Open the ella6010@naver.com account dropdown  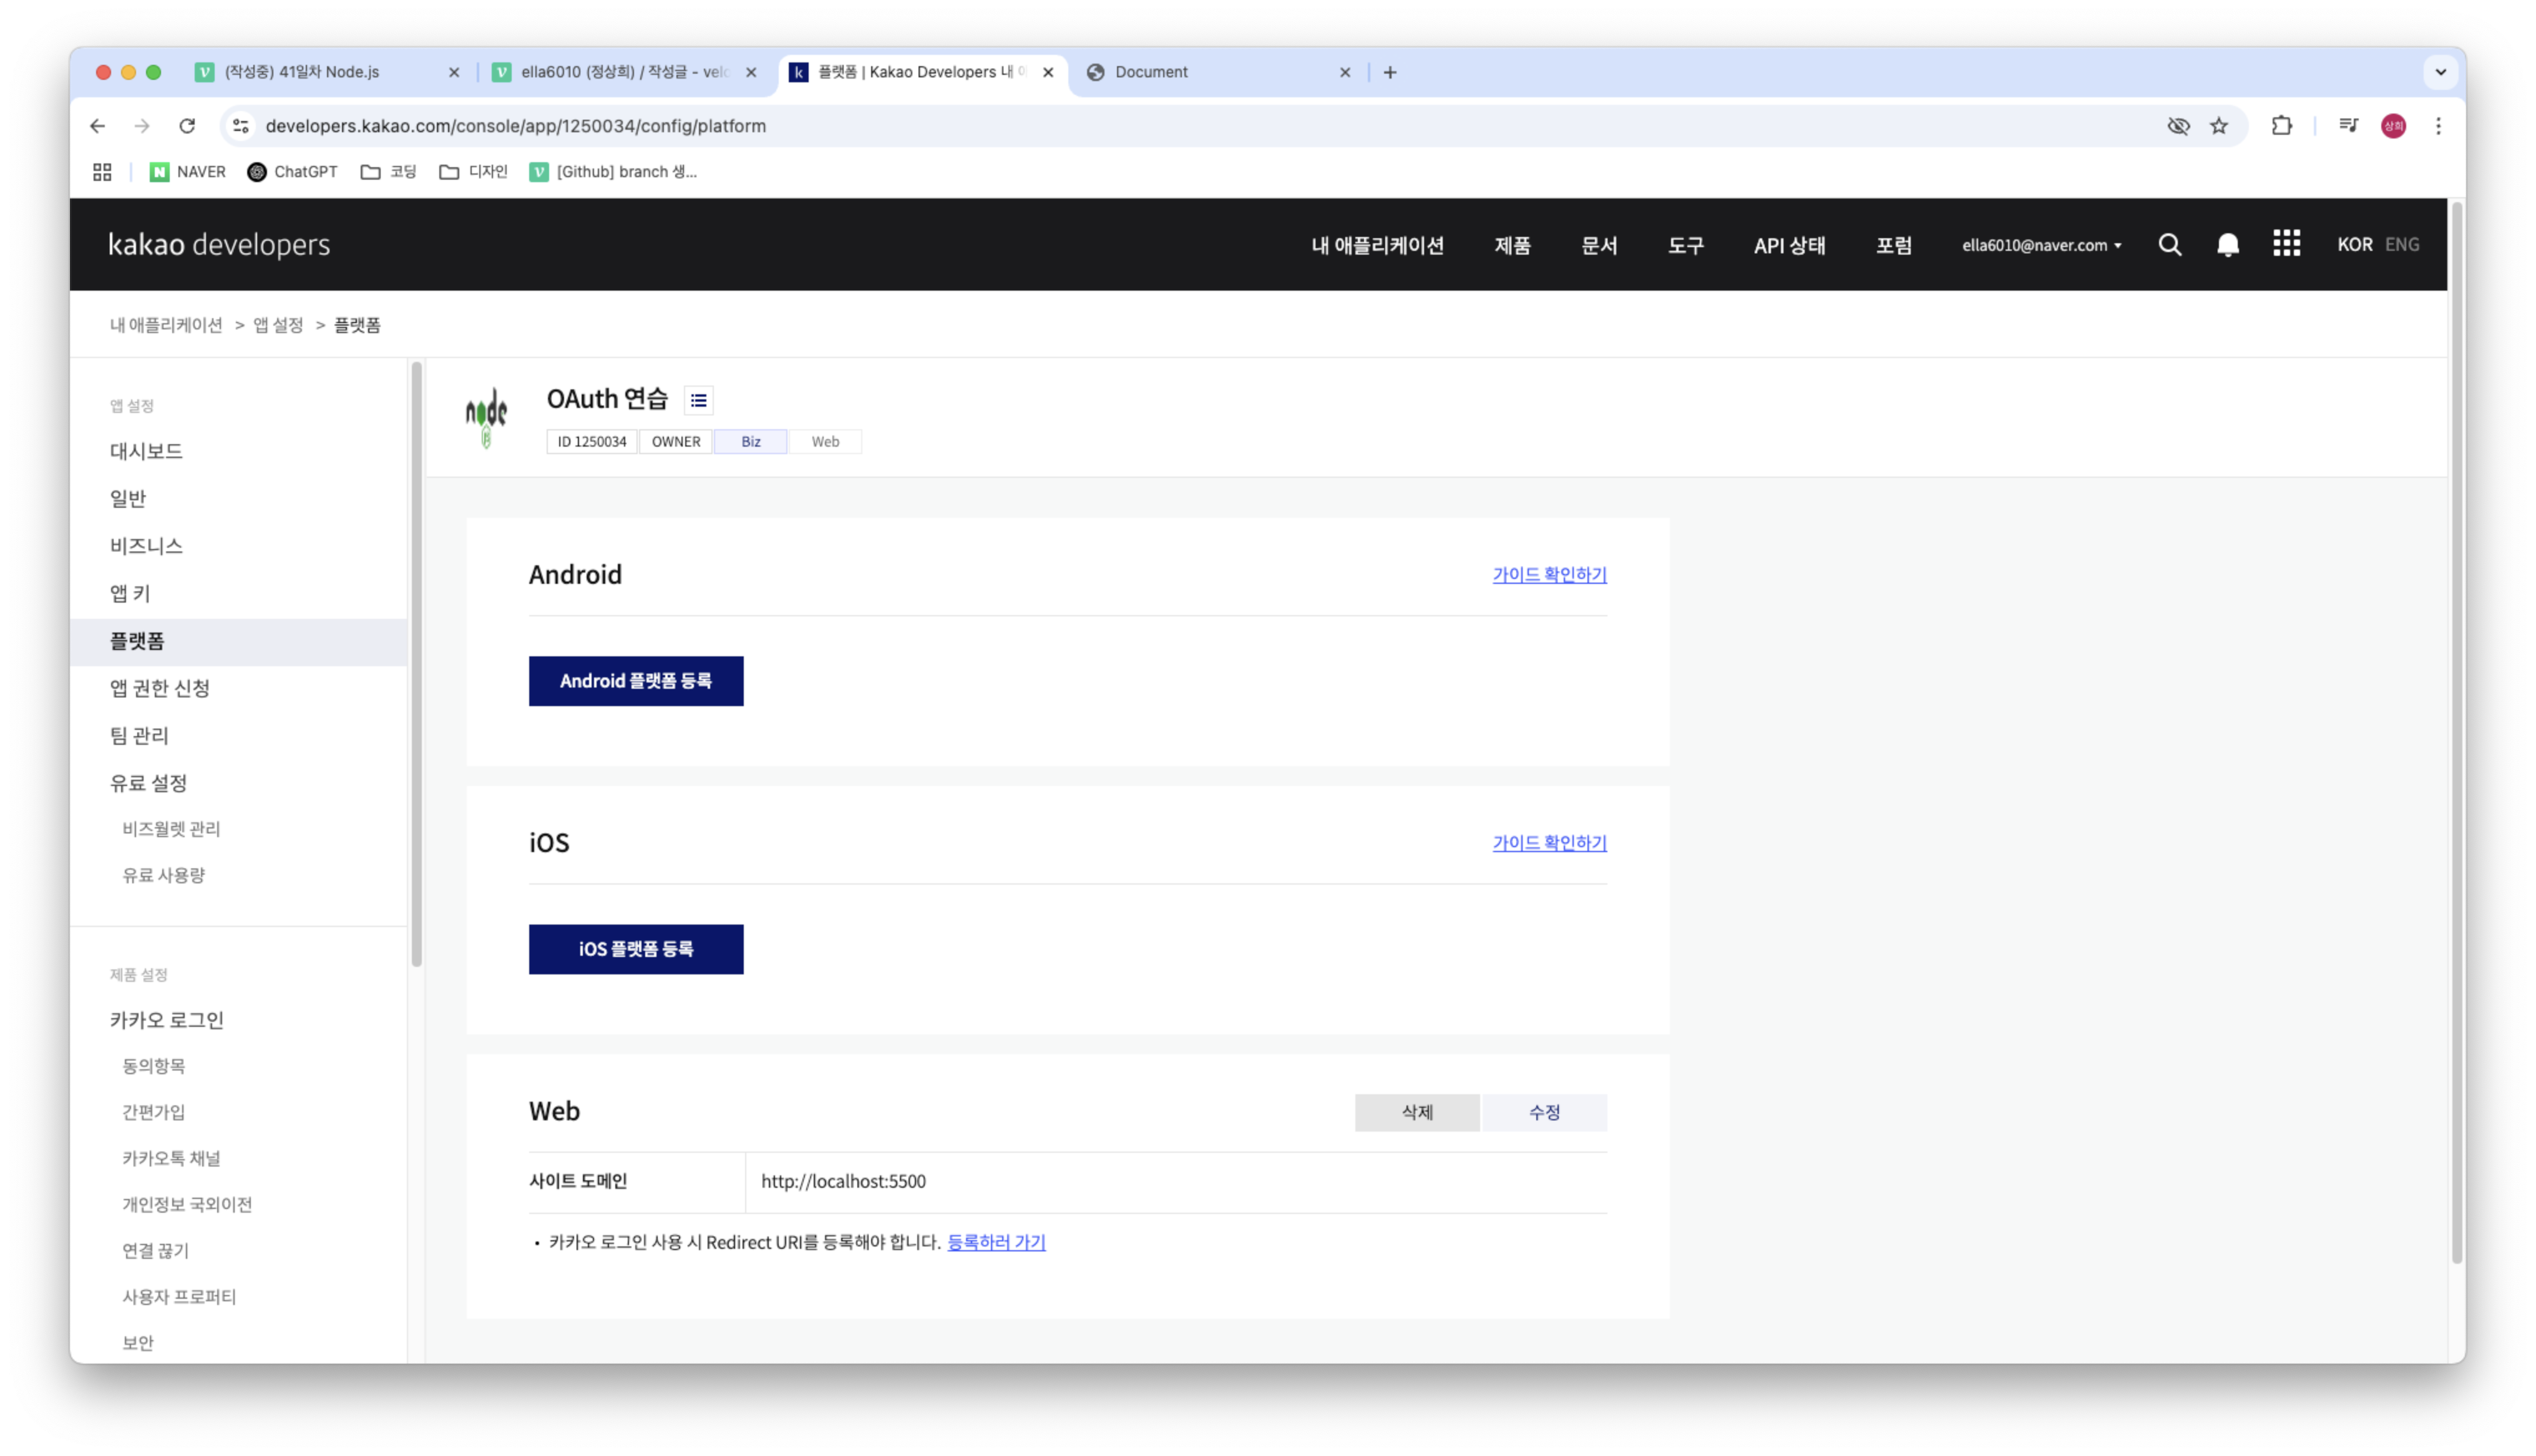pos(2041,245)
